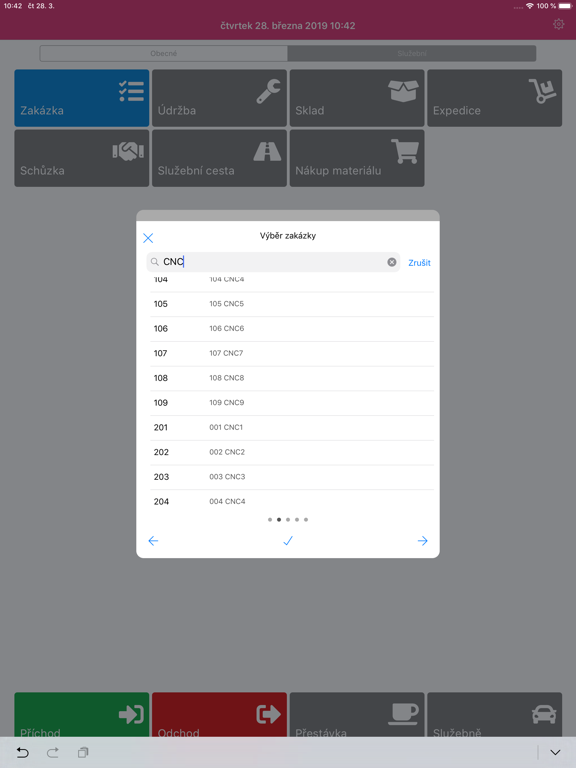
Task: Select order row 106 CNC6
Action: [292, 329]
